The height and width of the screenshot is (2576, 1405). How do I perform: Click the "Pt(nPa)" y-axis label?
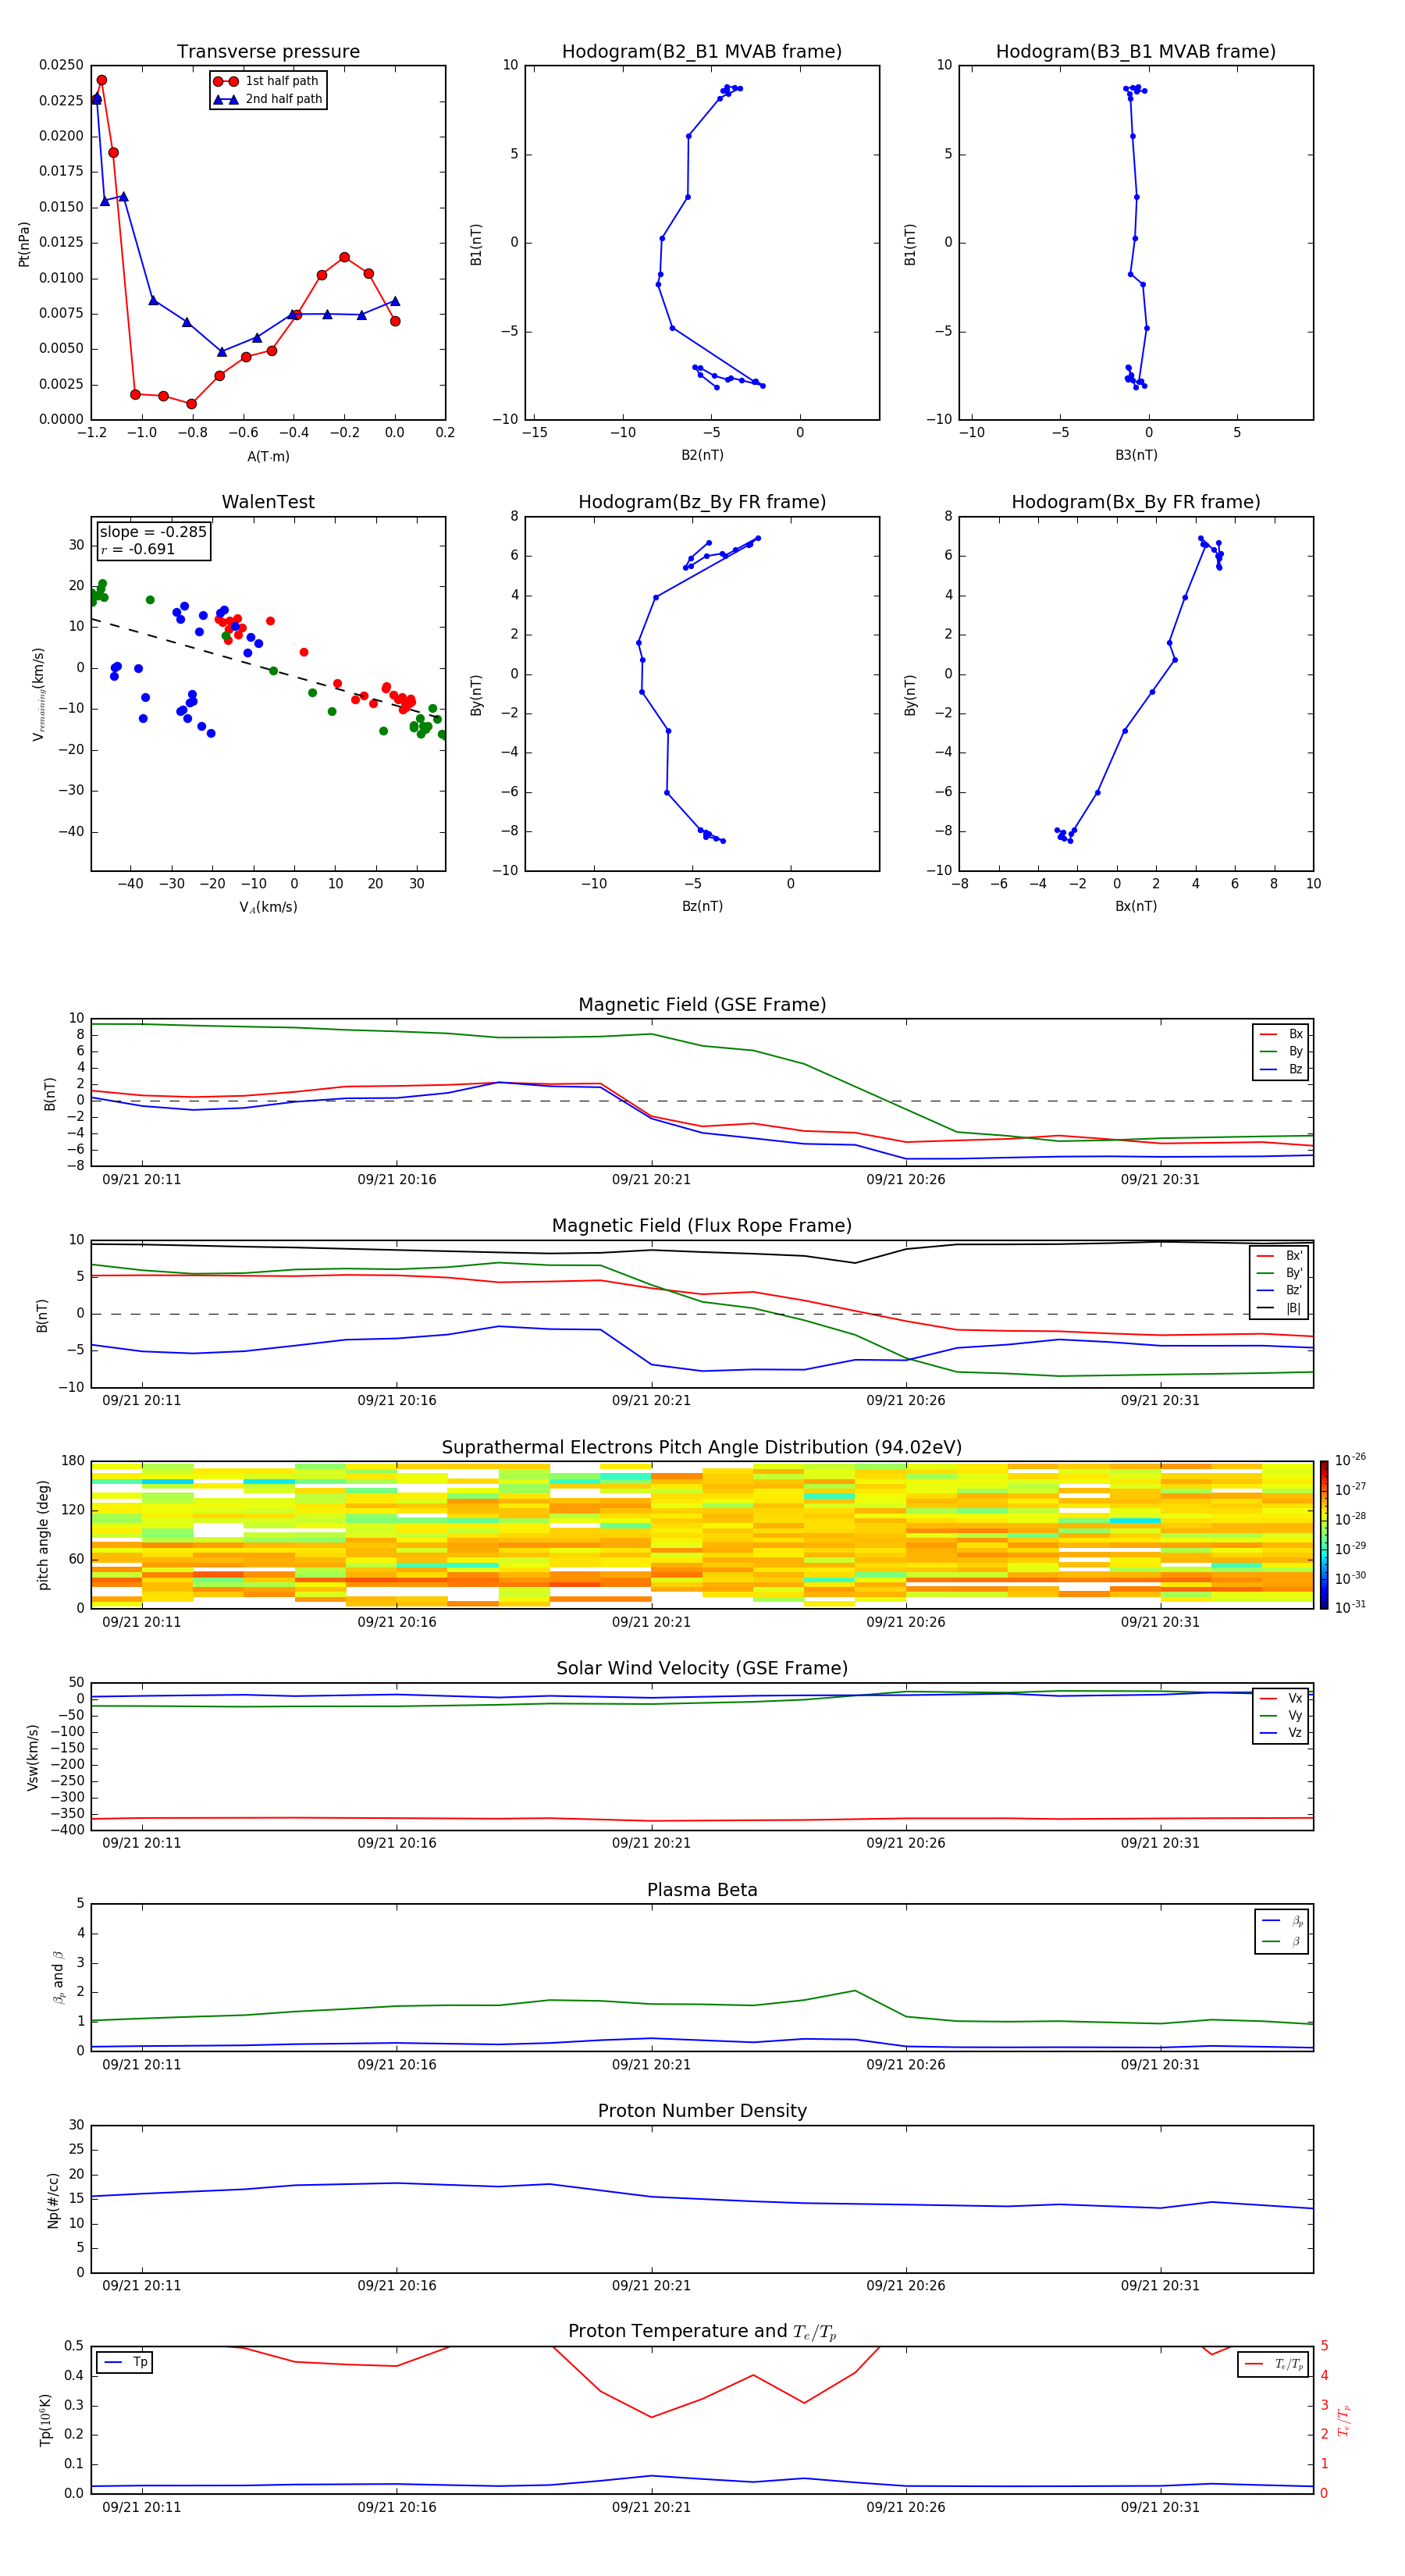[24, 244]
